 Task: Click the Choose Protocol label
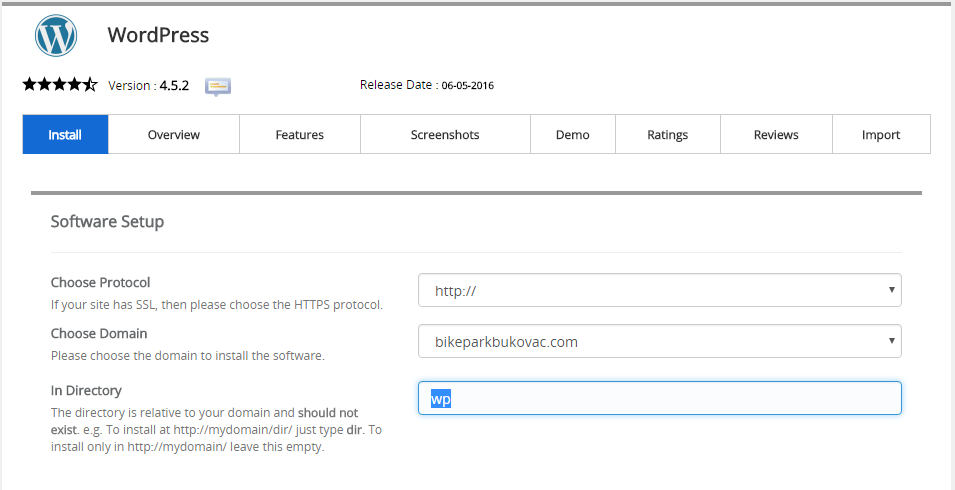click(x=100, y=282)
